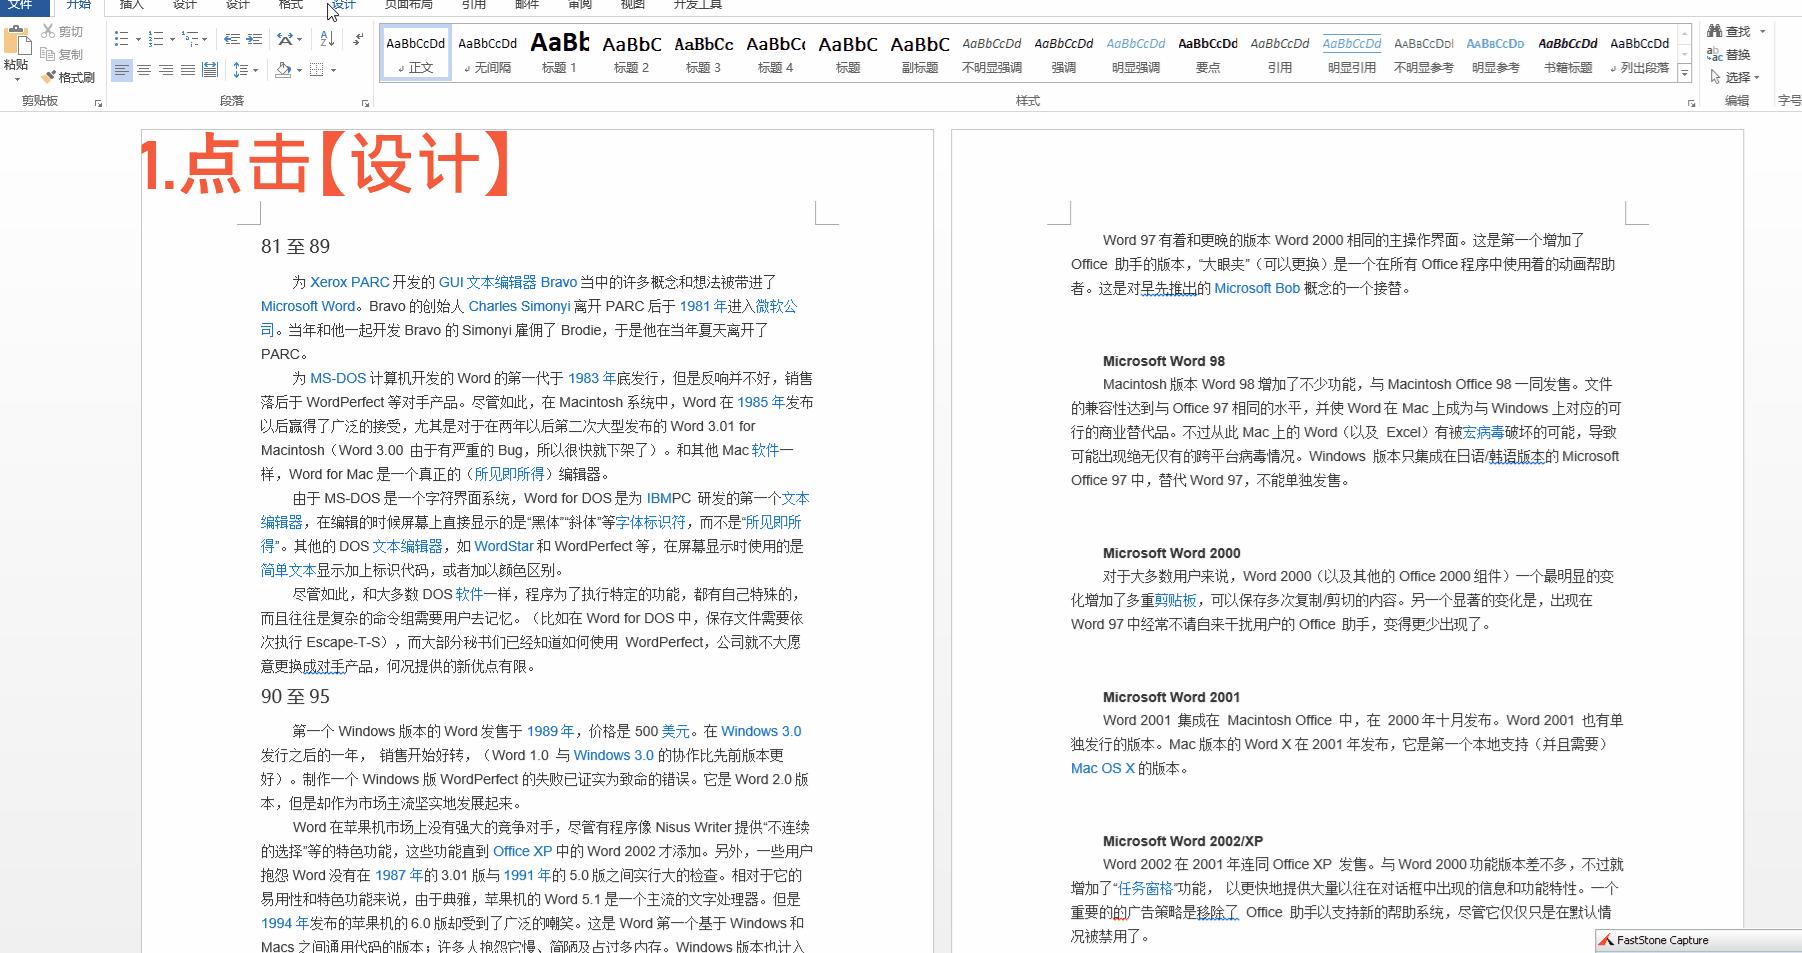
Task: Apply a numbered list
Action: (155, 38)
